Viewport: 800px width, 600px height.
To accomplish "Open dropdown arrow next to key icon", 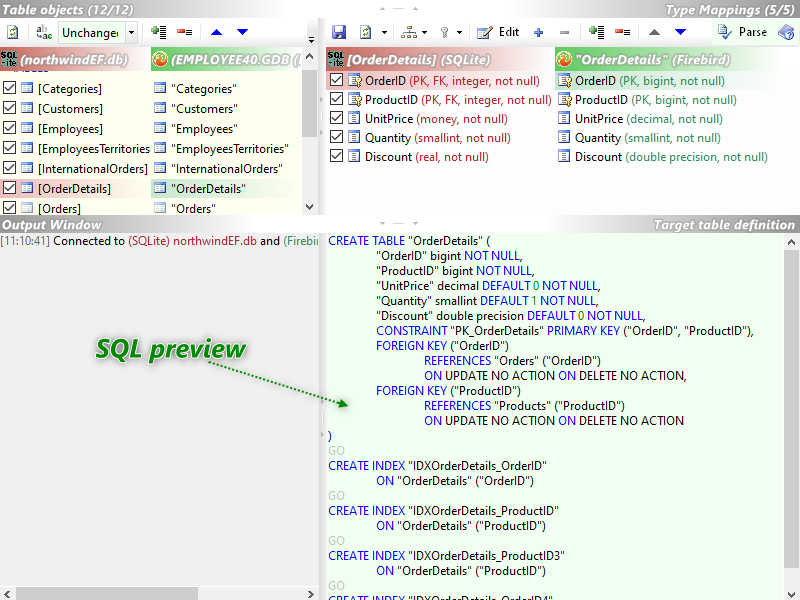I will coord(459,33).
